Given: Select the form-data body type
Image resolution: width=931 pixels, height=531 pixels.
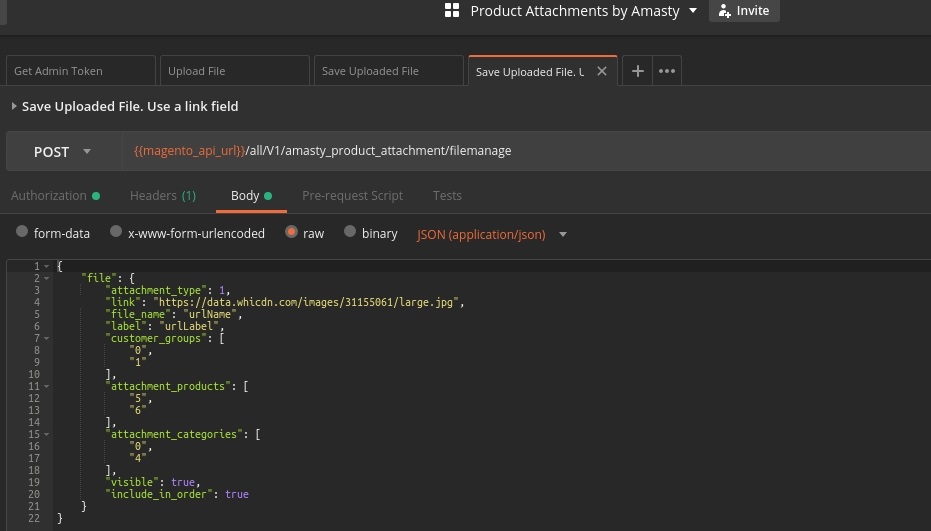Looking at the screenshot, I should point(22,232).
